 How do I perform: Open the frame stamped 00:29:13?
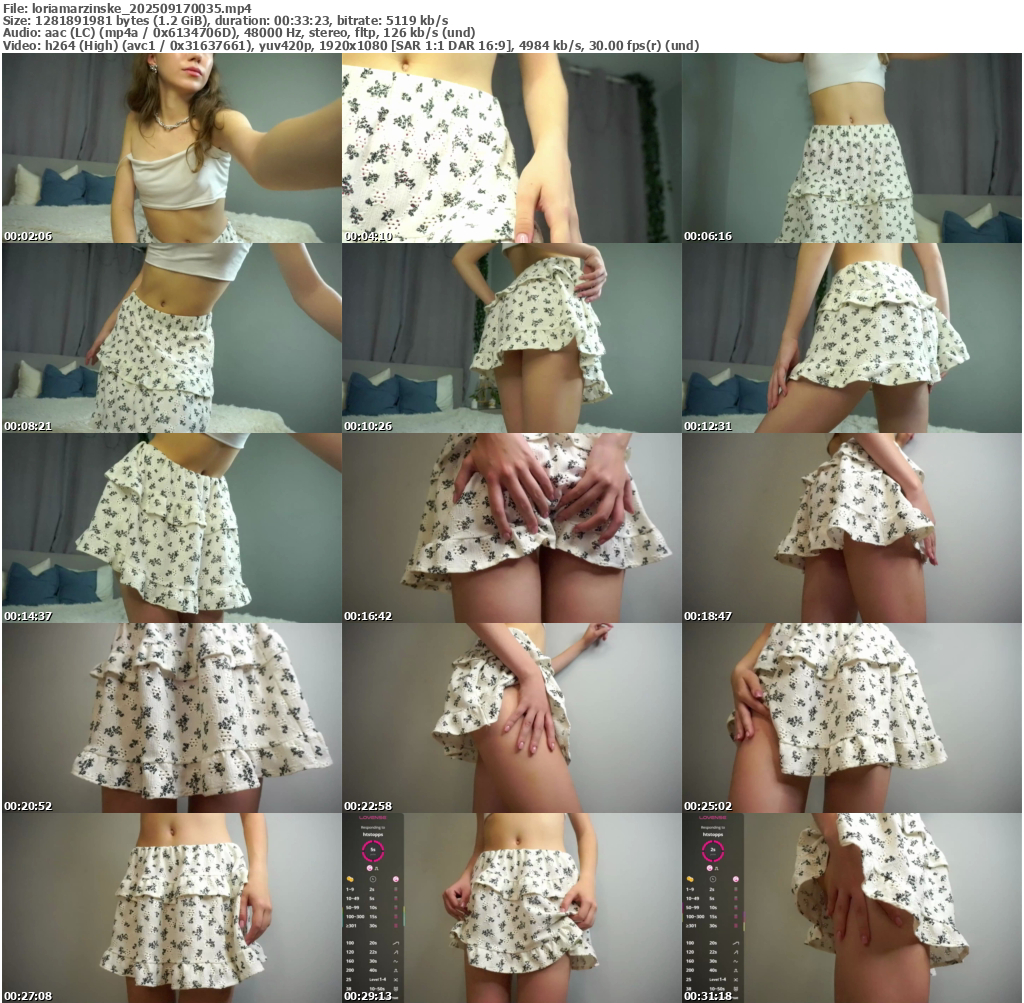(512, 908)
